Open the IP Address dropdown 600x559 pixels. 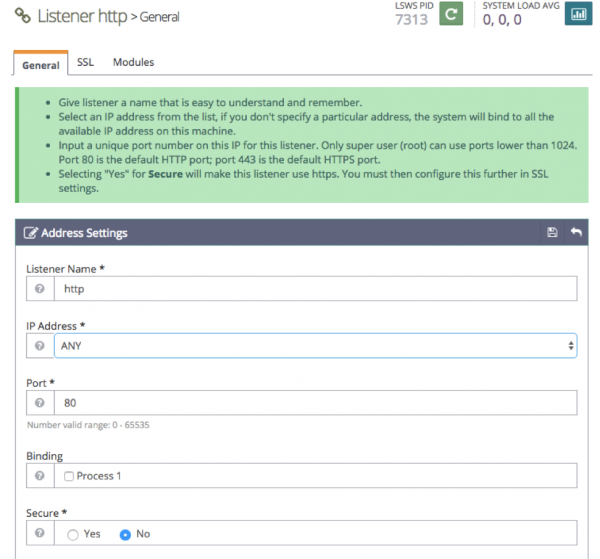pos(314,345)
